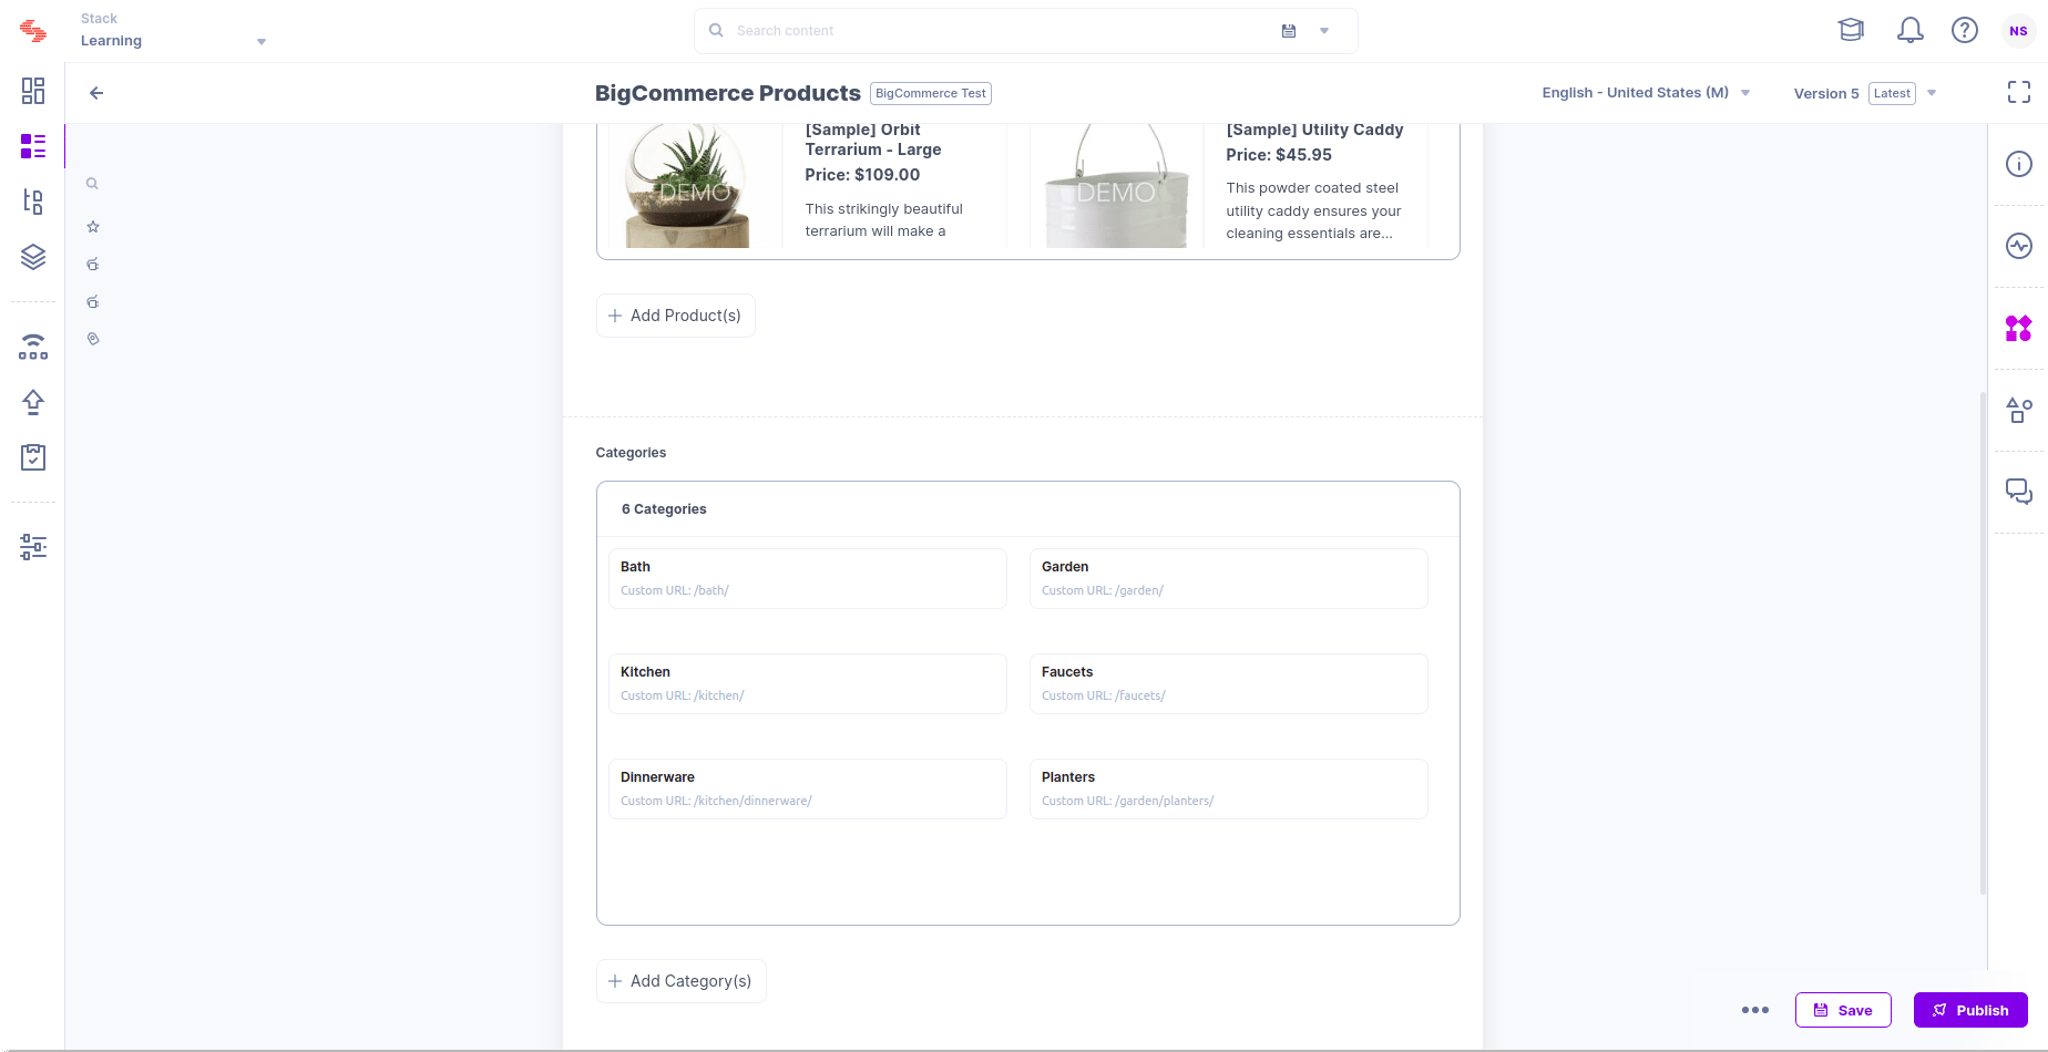Open the Content Models icon in sidebar

tap(33, 202)
